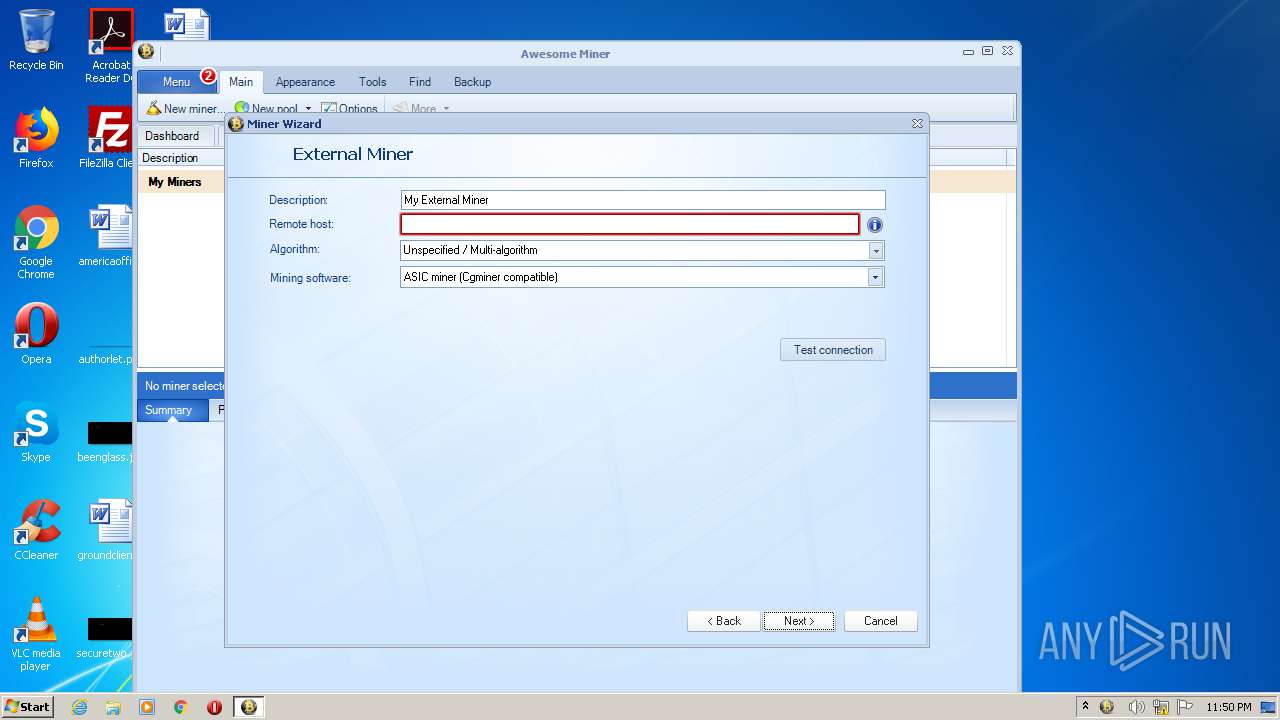
Task: Launch FileZilla Client desktop shortcut
Action: pyautogui.click(x=108, y=138)
